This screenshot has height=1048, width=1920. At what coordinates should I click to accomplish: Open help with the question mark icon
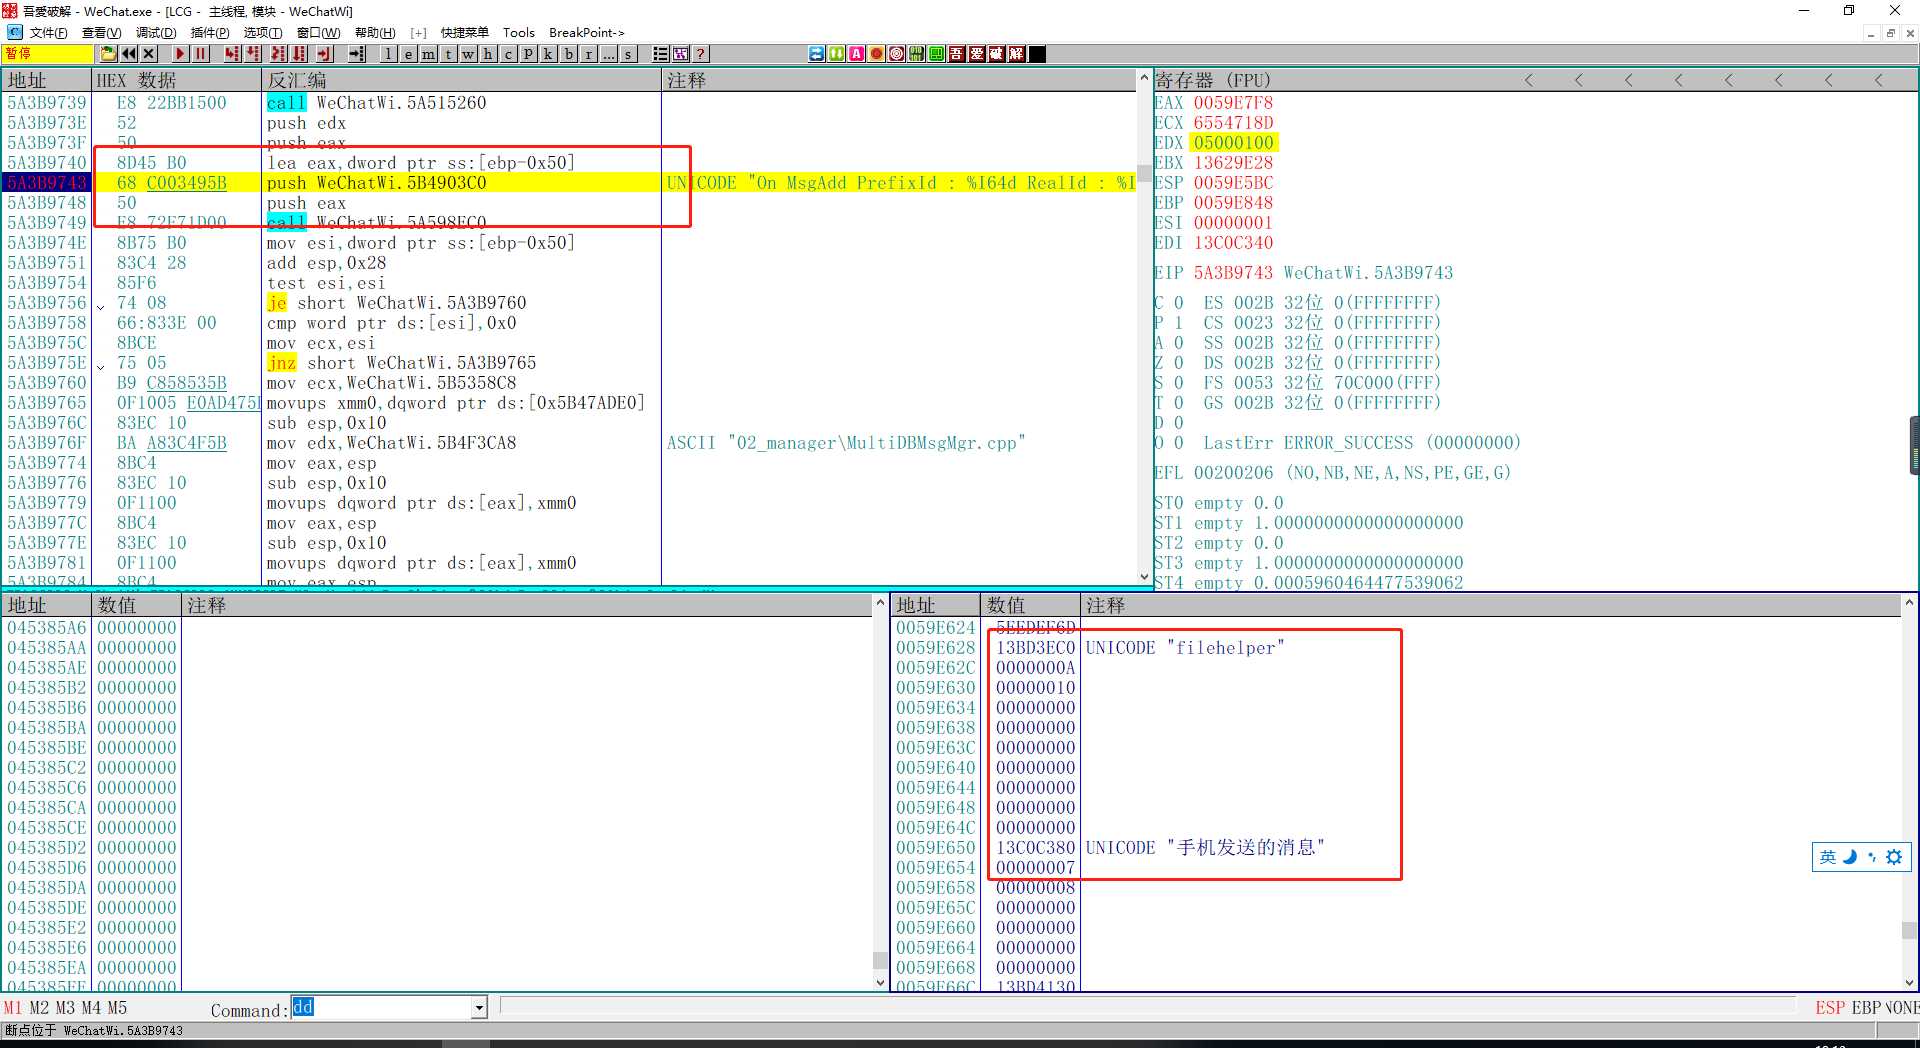click(701, 54)
